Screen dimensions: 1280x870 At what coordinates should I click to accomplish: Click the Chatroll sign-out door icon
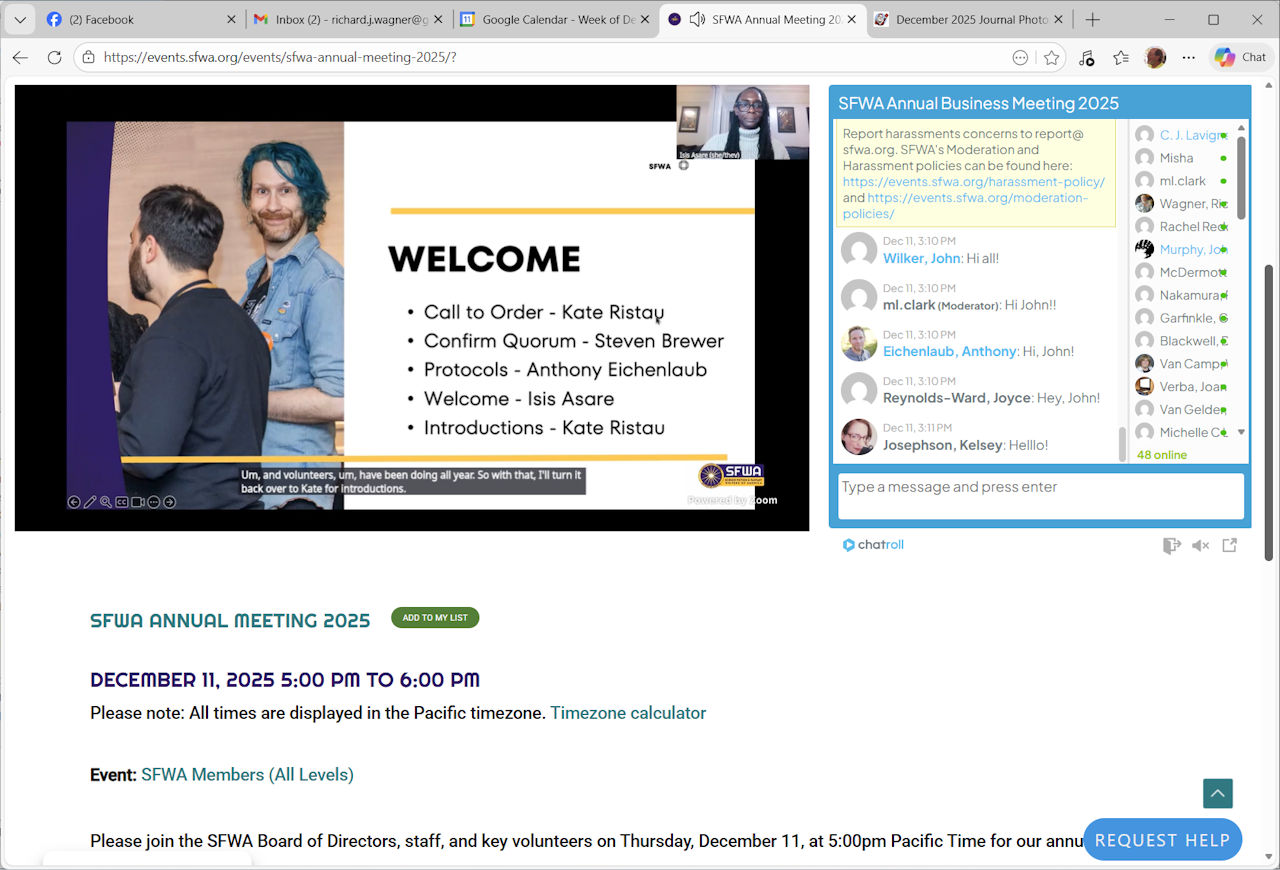point(1171,545)
